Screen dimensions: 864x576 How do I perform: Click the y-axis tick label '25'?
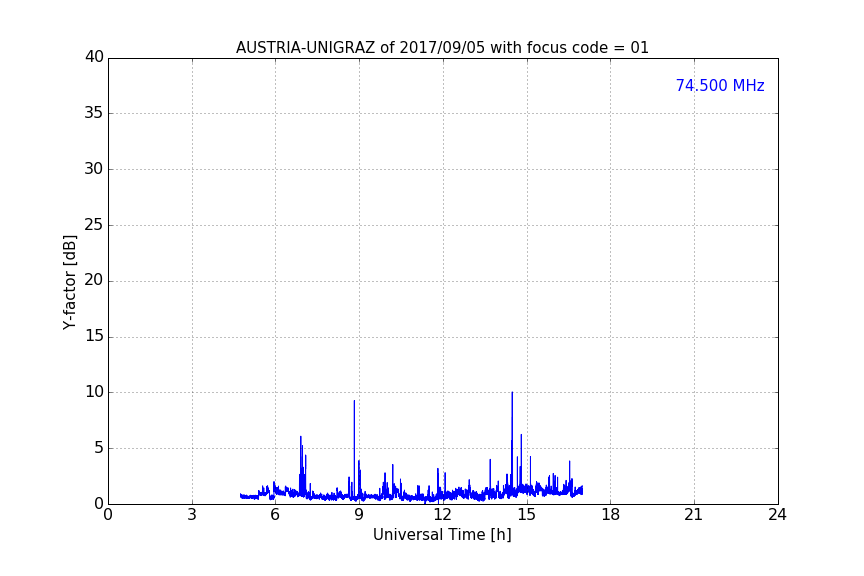coord(94,225)
